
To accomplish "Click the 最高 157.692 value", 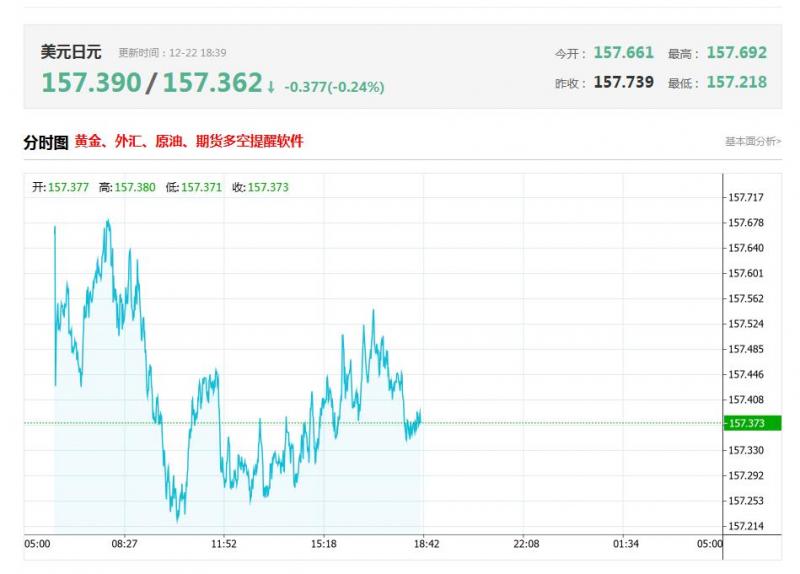I will point(736,52).
